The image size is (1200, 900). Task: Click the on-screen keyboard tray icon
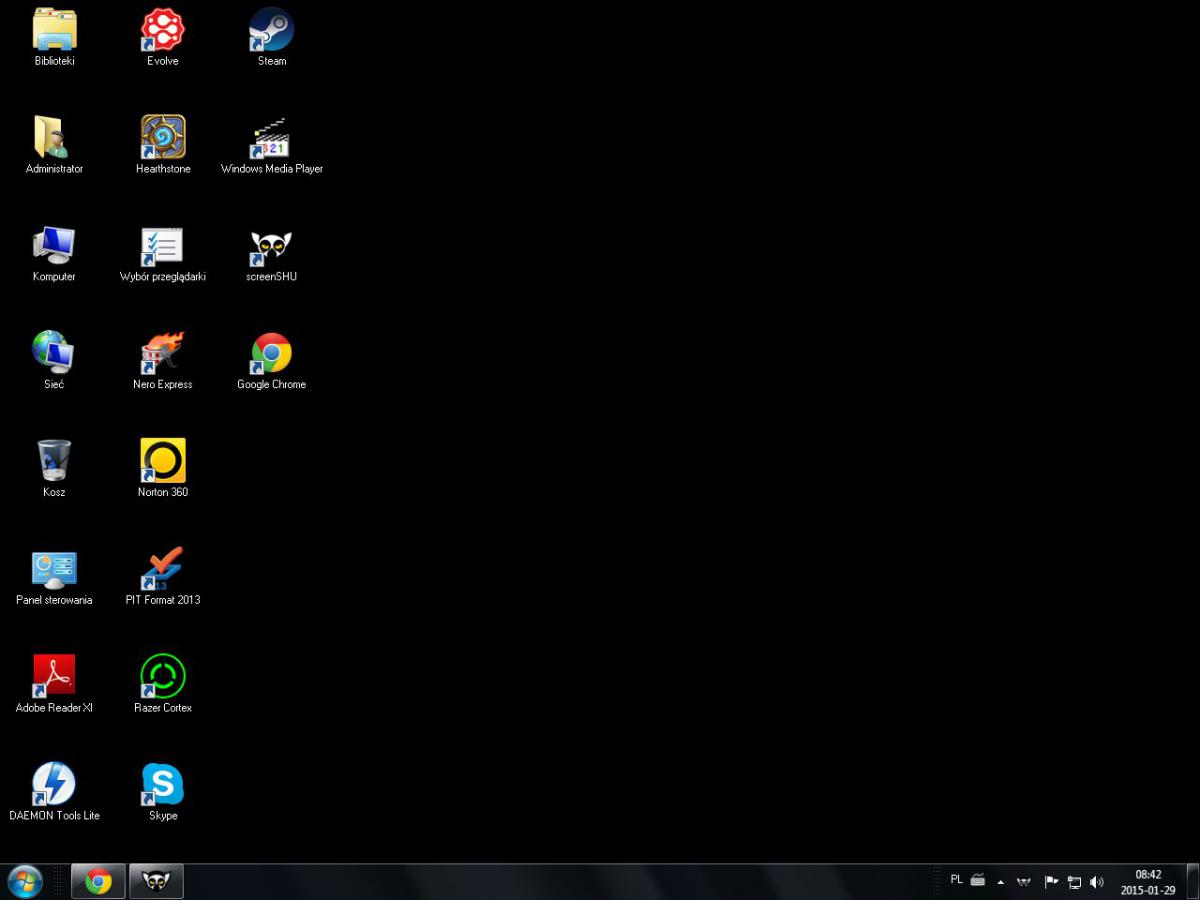[x=978, y=881]
